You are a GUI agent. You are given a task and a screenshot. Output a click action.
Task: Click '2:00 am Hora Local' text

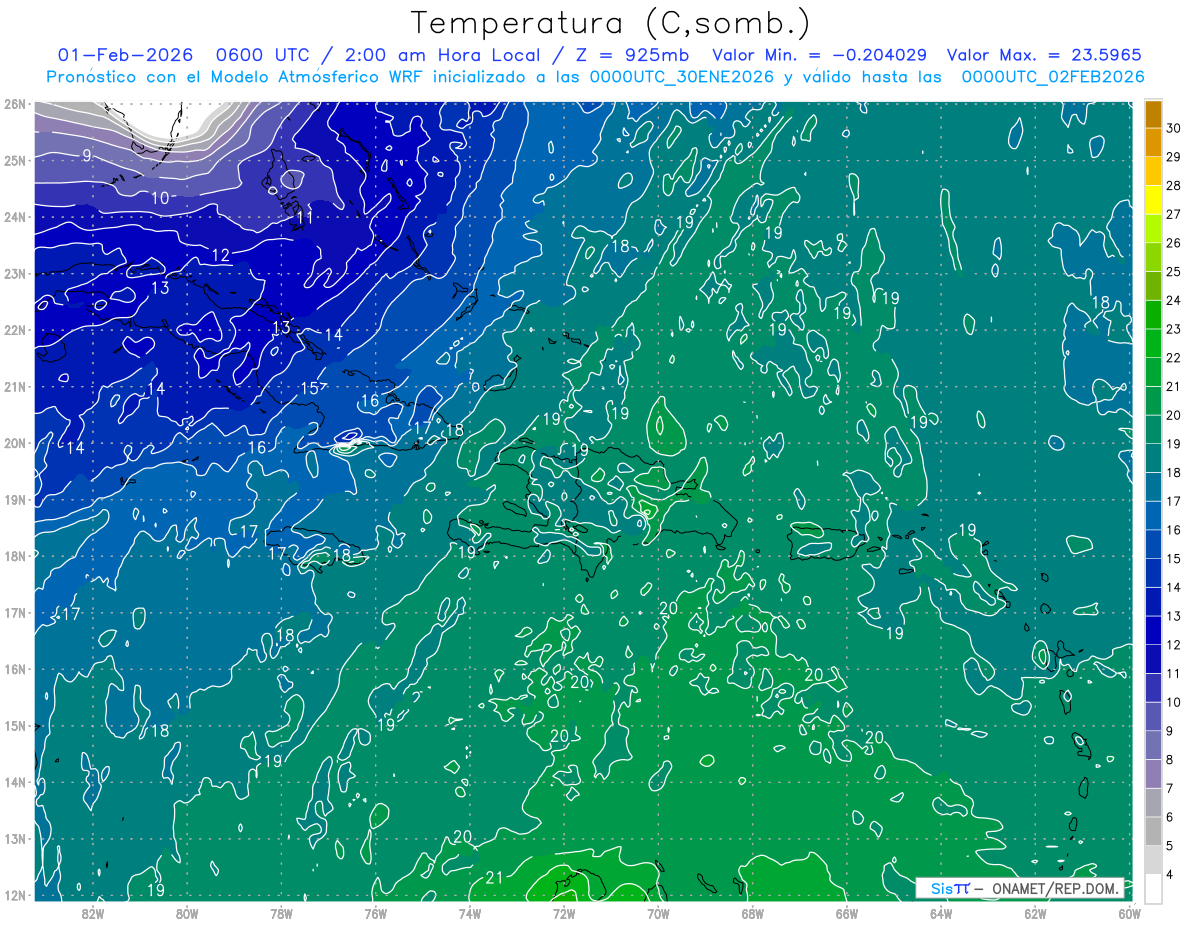pyautogui.click(x=440, y=55)
